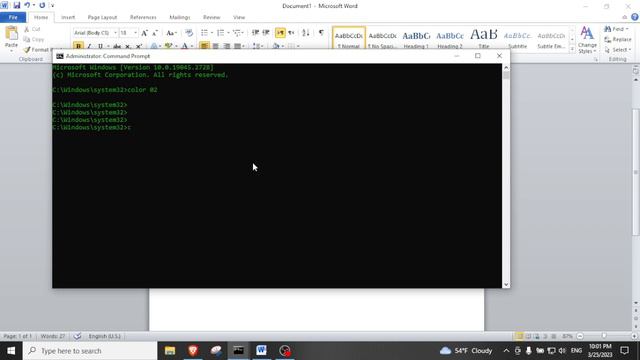Open the font name dropdown arrow
Screen dimensions: 640x360
[x=115, y=33]
